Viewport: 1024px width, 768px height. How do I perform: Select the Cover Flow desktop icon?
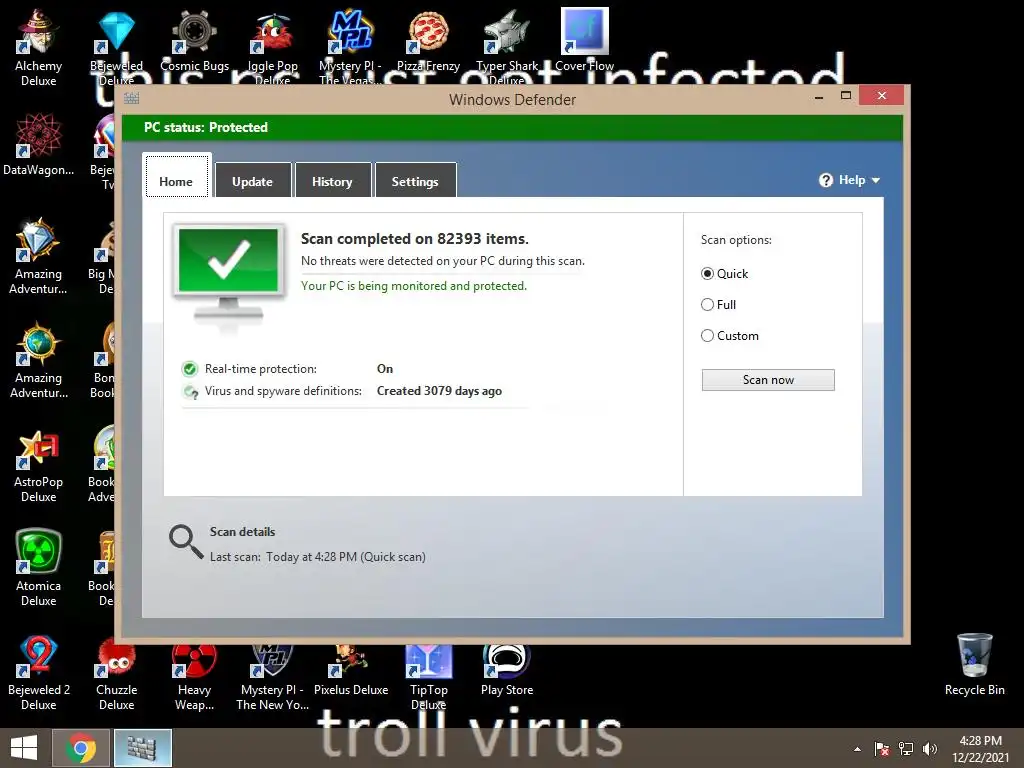(584, 40)
